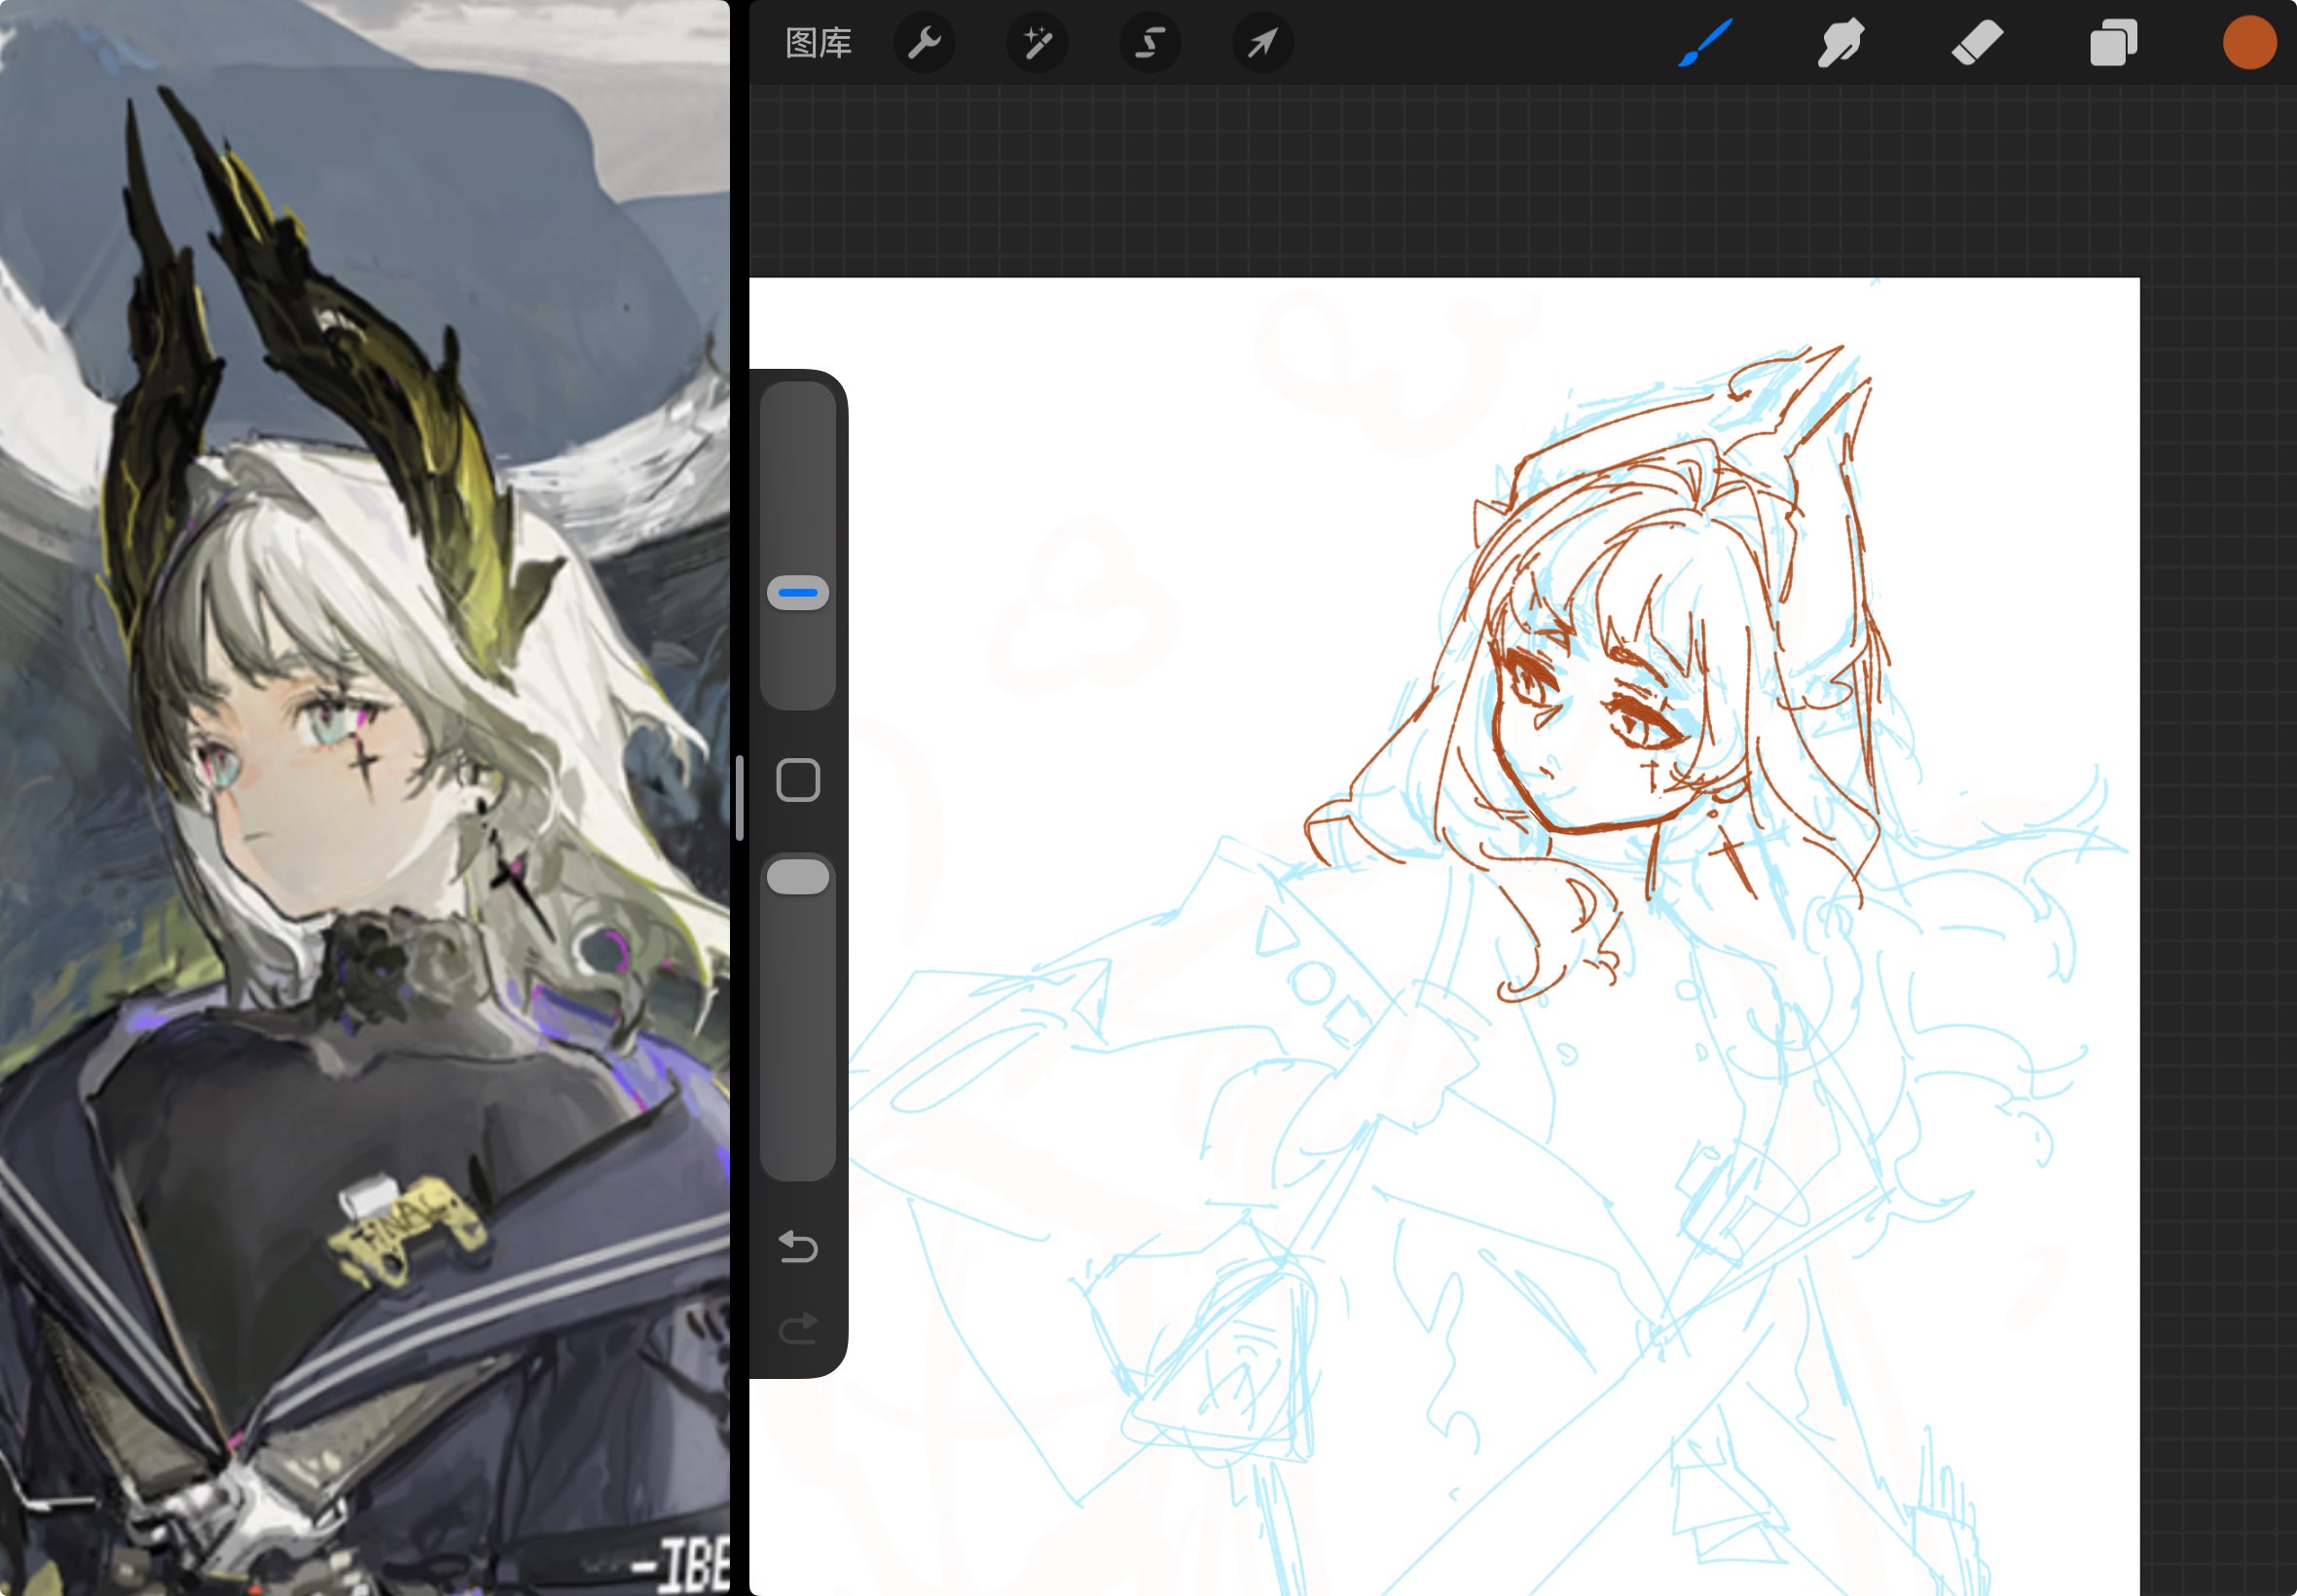Open the Actions wrench menu

click(924, 43)
